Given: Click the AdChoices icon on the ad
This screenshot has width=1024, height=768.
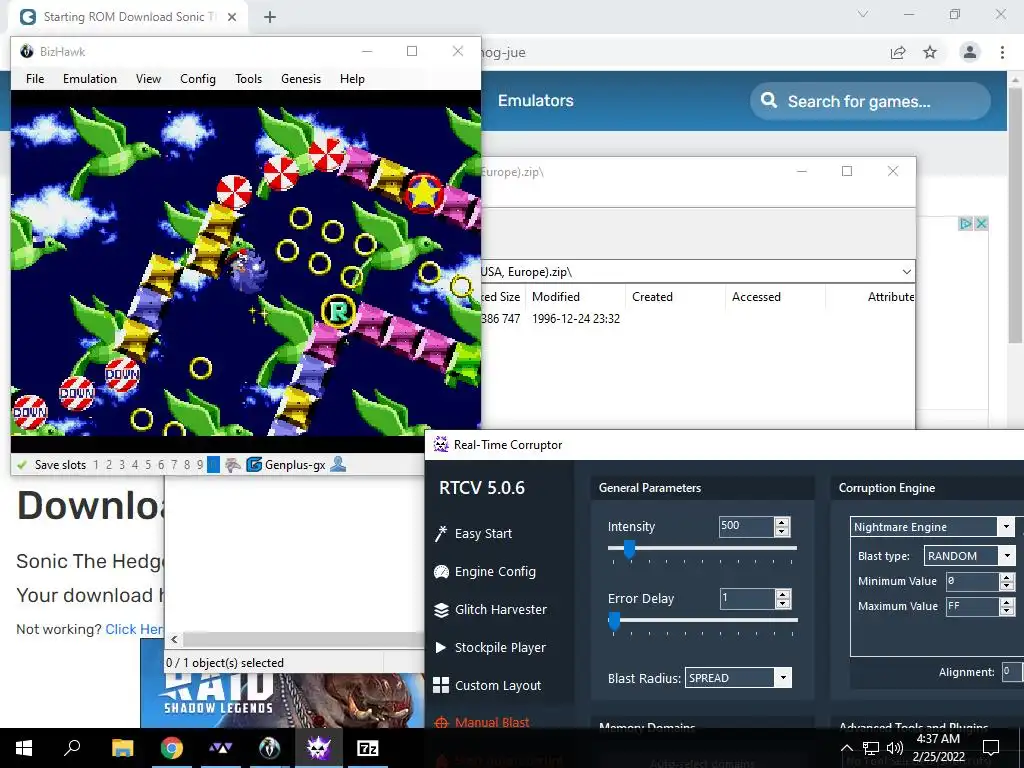Looking at the screenshot, I should pyautogui.click(x=965, y=224).
